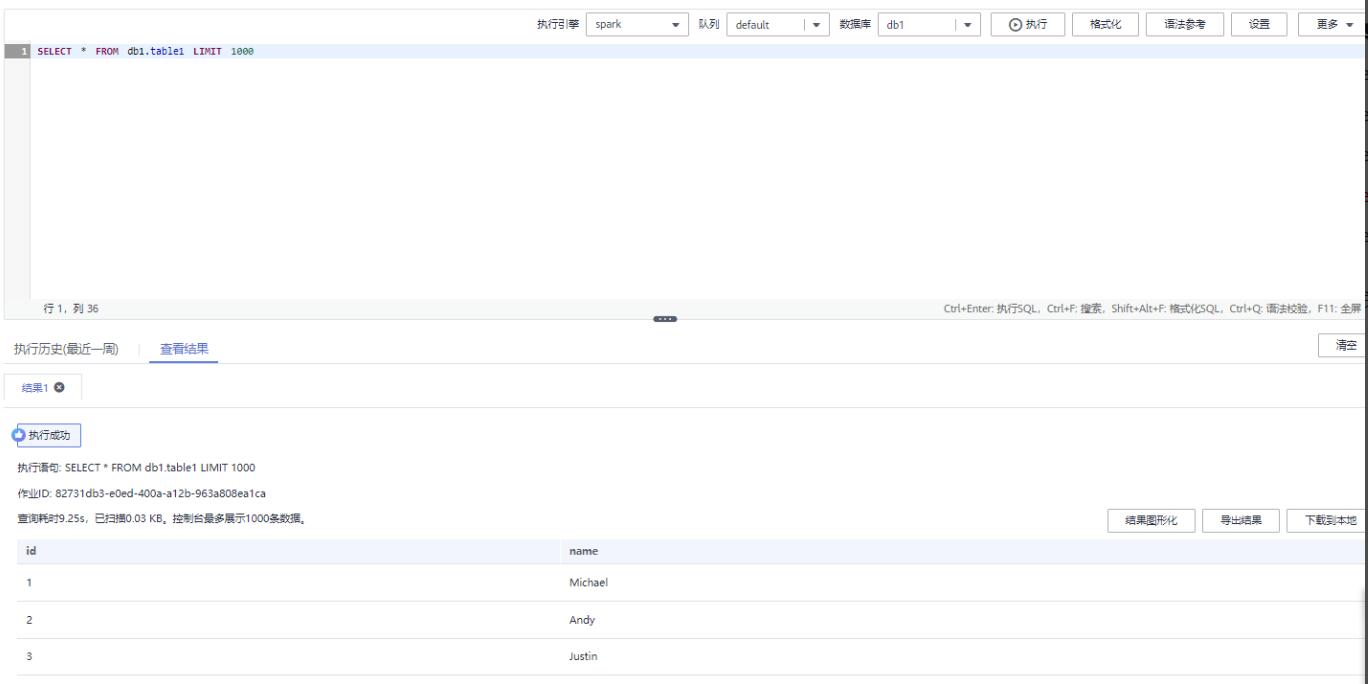Open the 数据库 db1 dropdown

pyautogui.click(x=927, y=25)
